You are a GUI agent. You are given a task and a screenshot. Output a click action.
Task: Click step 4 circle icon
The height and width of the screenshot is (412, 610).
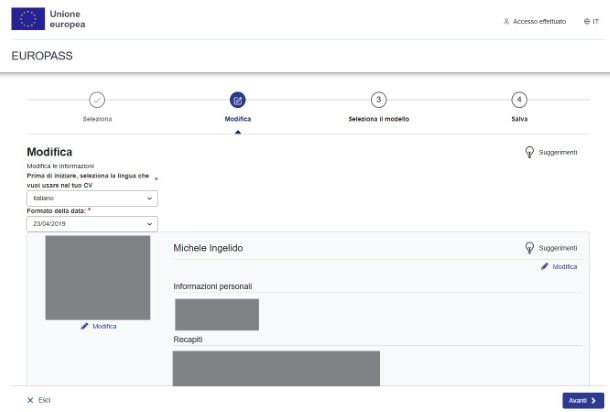(519, 100)
